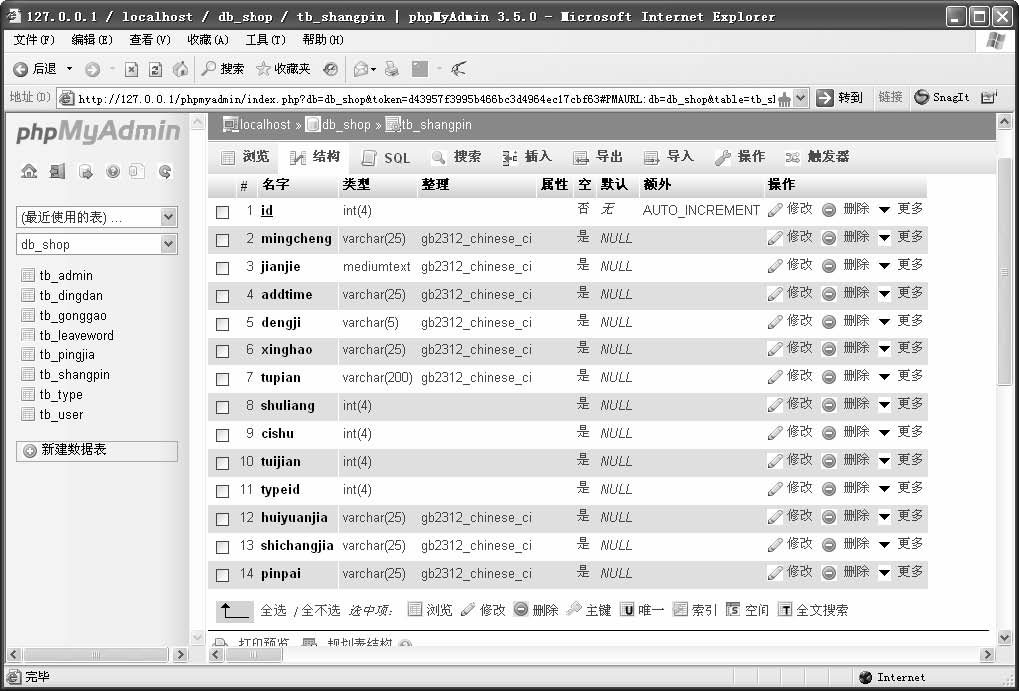Click the 全不选 link
This screenshot has width=1019, height=691.
tap(320, 610)
